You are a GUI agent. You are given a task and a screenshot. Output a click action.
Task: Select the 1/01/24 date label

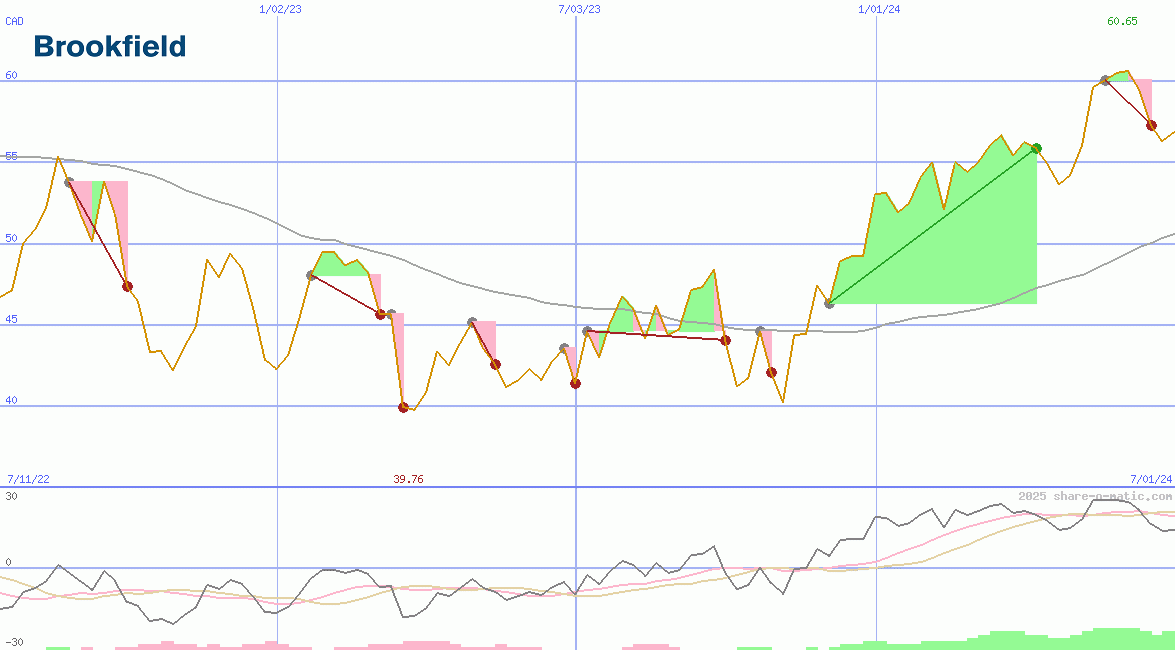coord(879,9)
